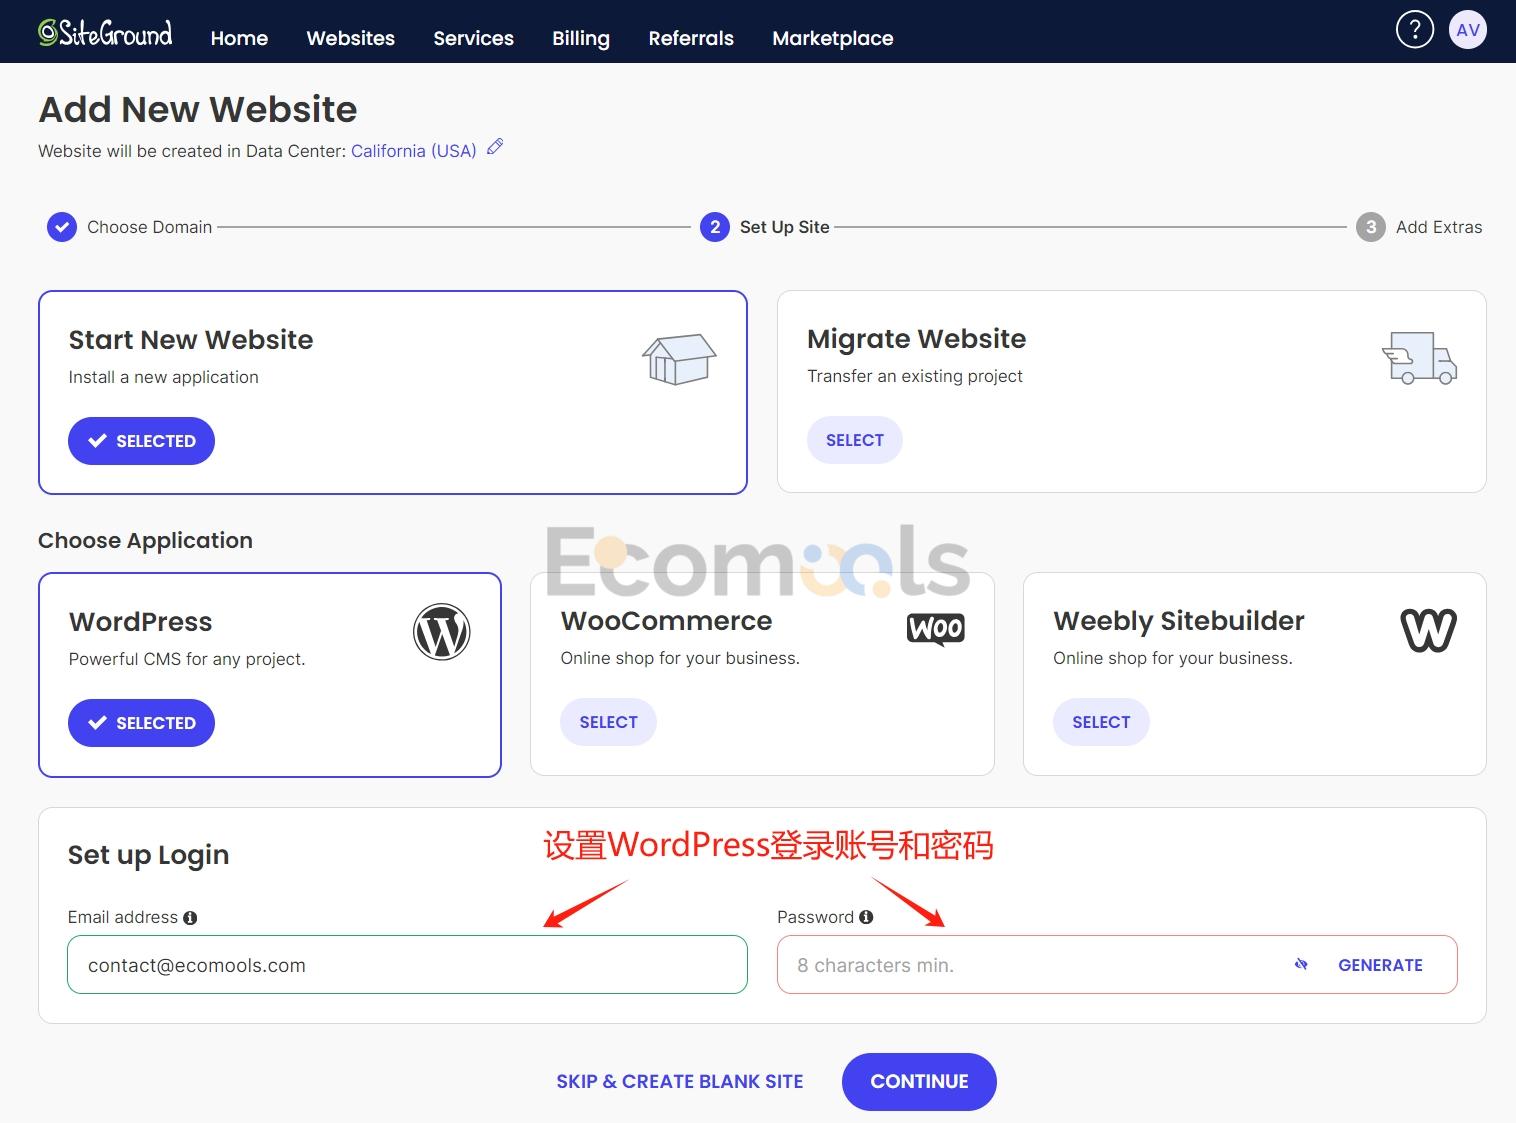Open the help question mark icon
The image size is (1516, 1123).
(1414, 30)
